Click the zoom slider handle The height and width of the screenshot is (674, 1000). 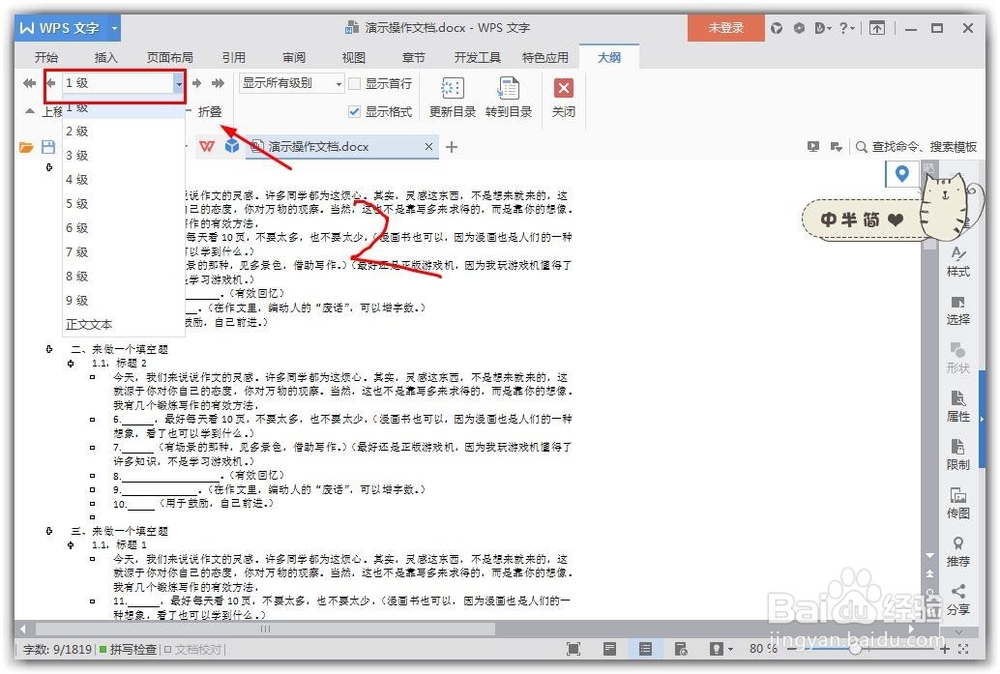click(x=855, y=649)
